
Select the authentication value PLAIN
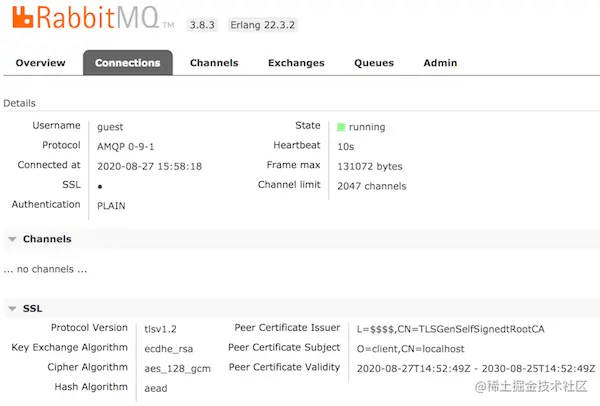point(111,206)
